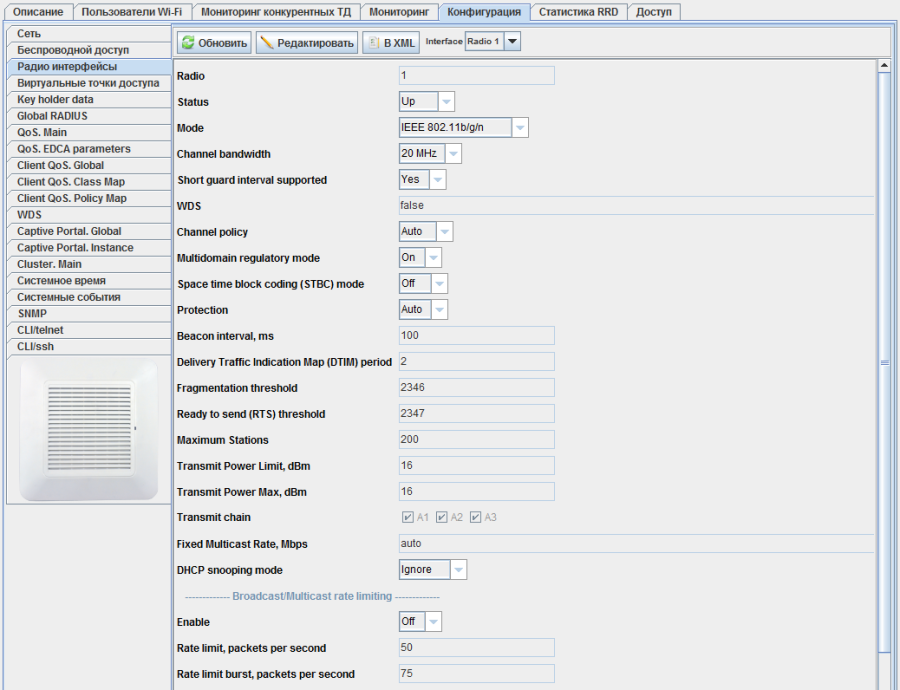Select Радио интерфейсы in the sidebar
Screen dimensions: 900x690
pos(89,67)
